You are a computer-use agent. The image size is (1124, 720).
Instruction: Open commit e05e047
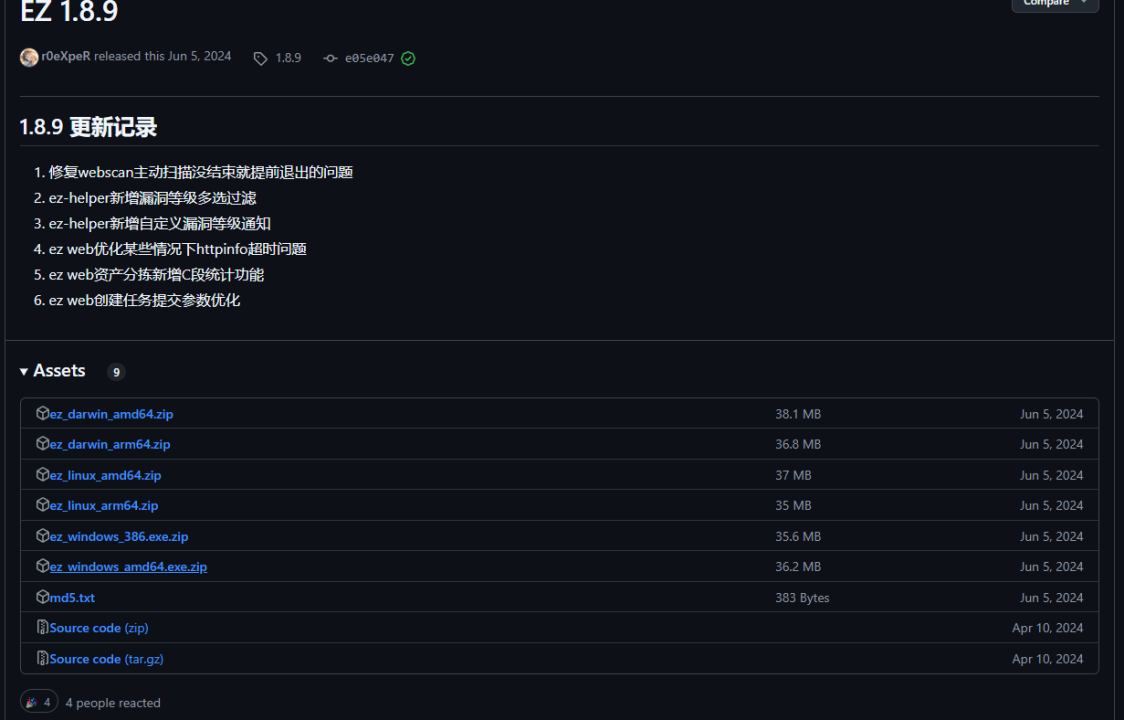point(369,58)
